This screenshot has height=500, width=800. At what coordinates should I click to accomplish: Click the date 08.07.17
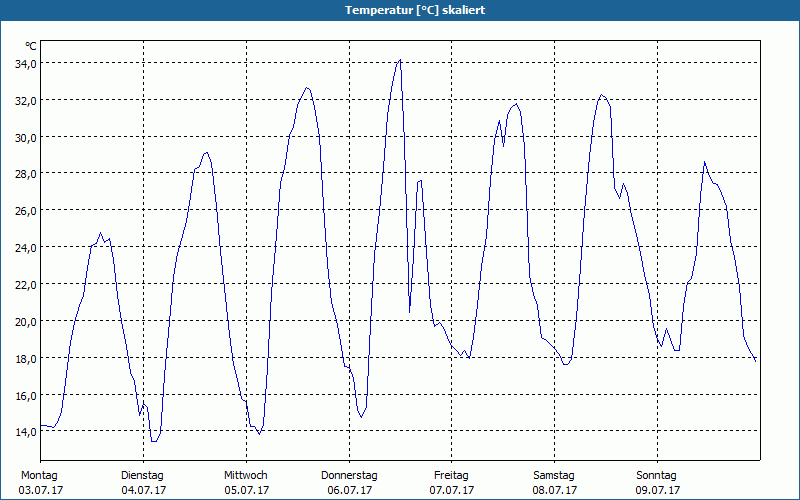pos(555,490)
